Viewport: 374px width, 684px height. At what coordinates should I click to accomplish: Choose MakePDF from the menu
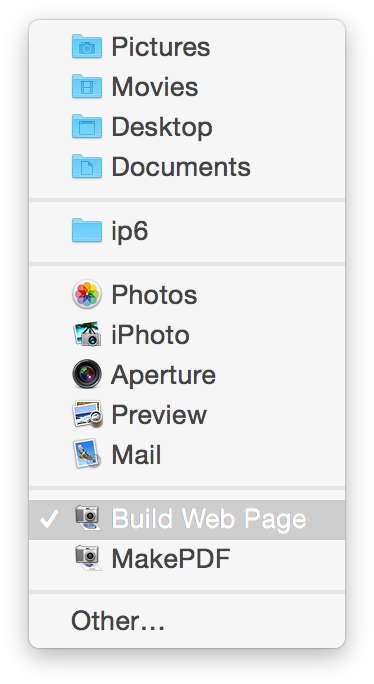[187, 559]
